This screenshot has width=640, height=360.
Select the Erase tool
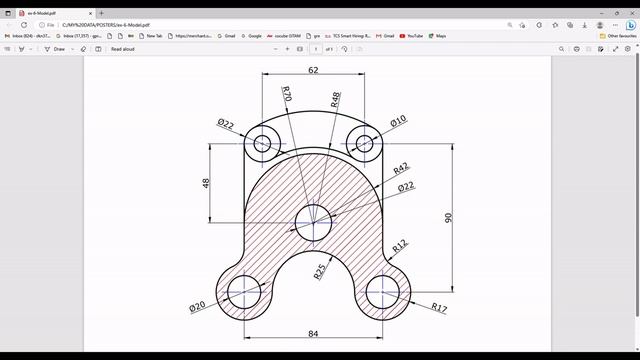(83, 49)
